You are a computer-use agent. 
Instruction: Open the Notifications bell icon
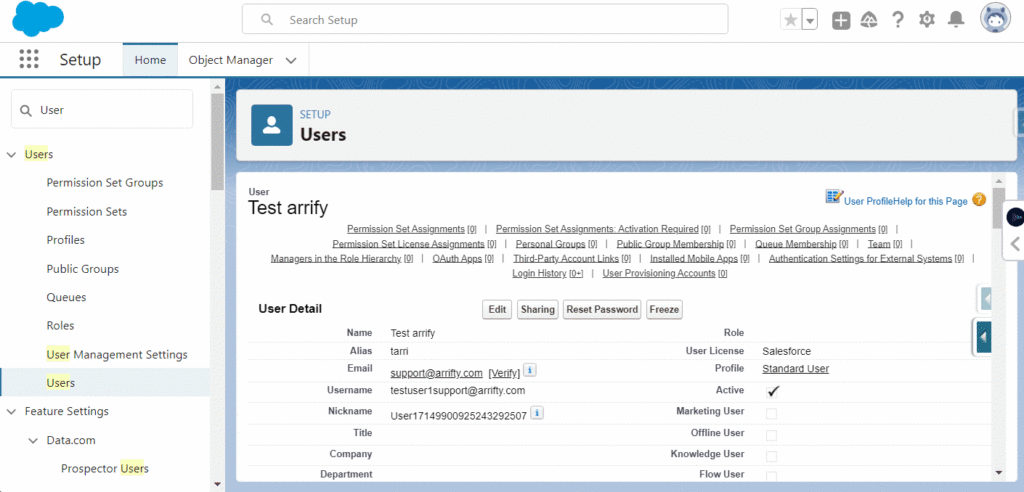click(956, 20)
